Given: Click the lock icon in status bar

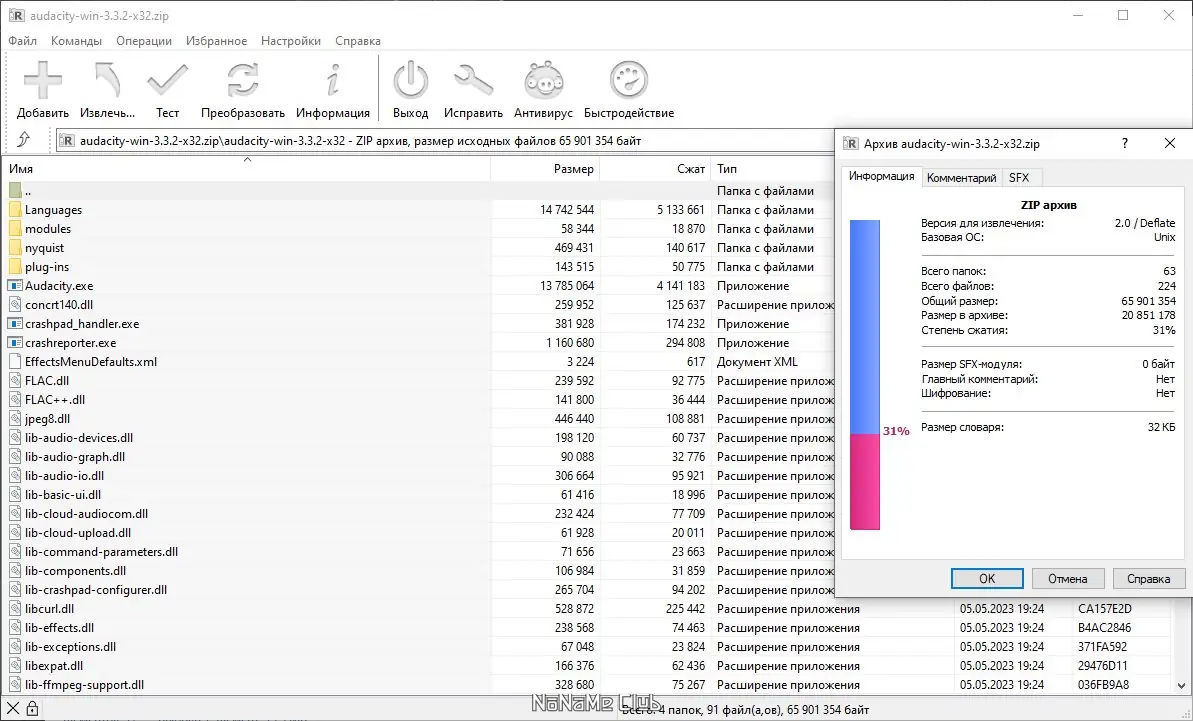Looking at the screenshot, I should [32, 710].
